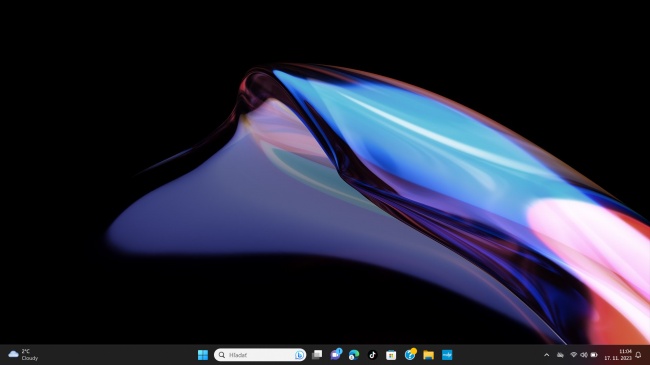Click the OneDrive cloud tray icon
The width and height of the screenshot is (650, 365).
[560, 355]
